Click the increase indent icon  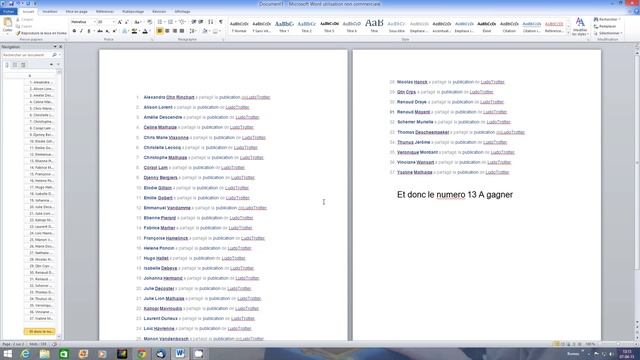(x=201, y=22)
